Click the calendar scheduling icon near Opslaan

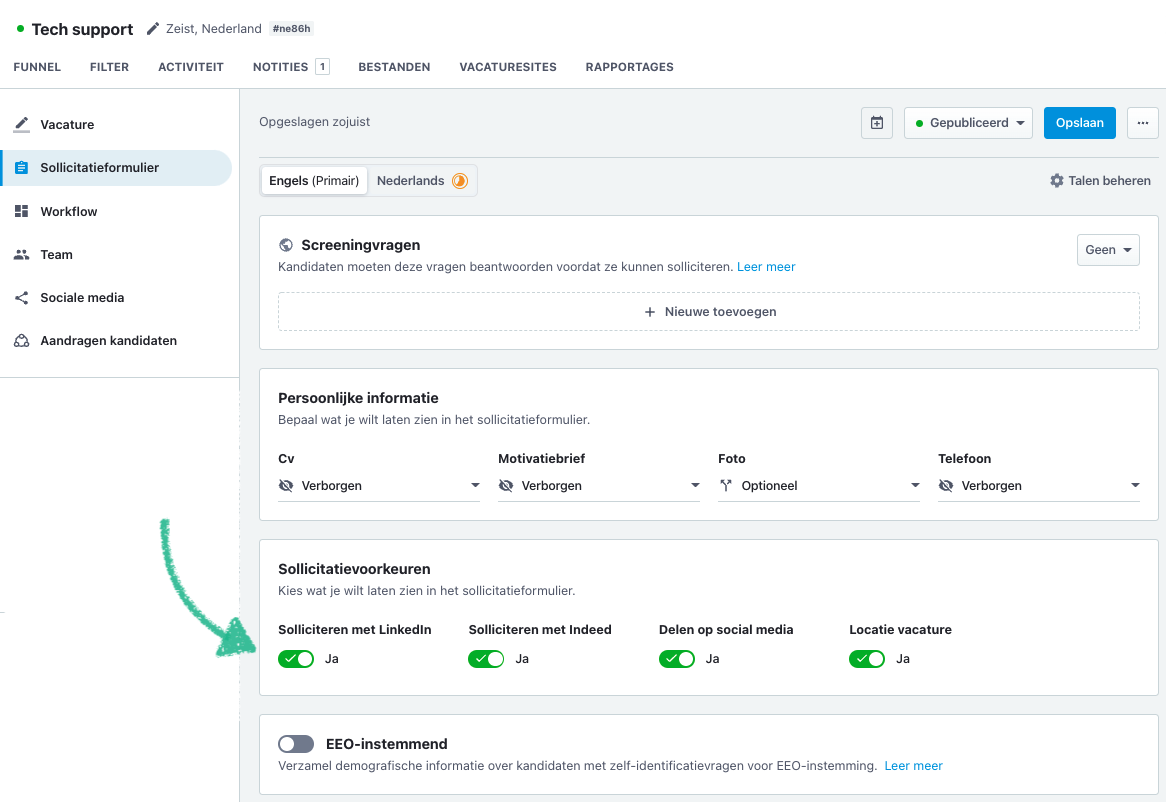(x=877, y=122)
